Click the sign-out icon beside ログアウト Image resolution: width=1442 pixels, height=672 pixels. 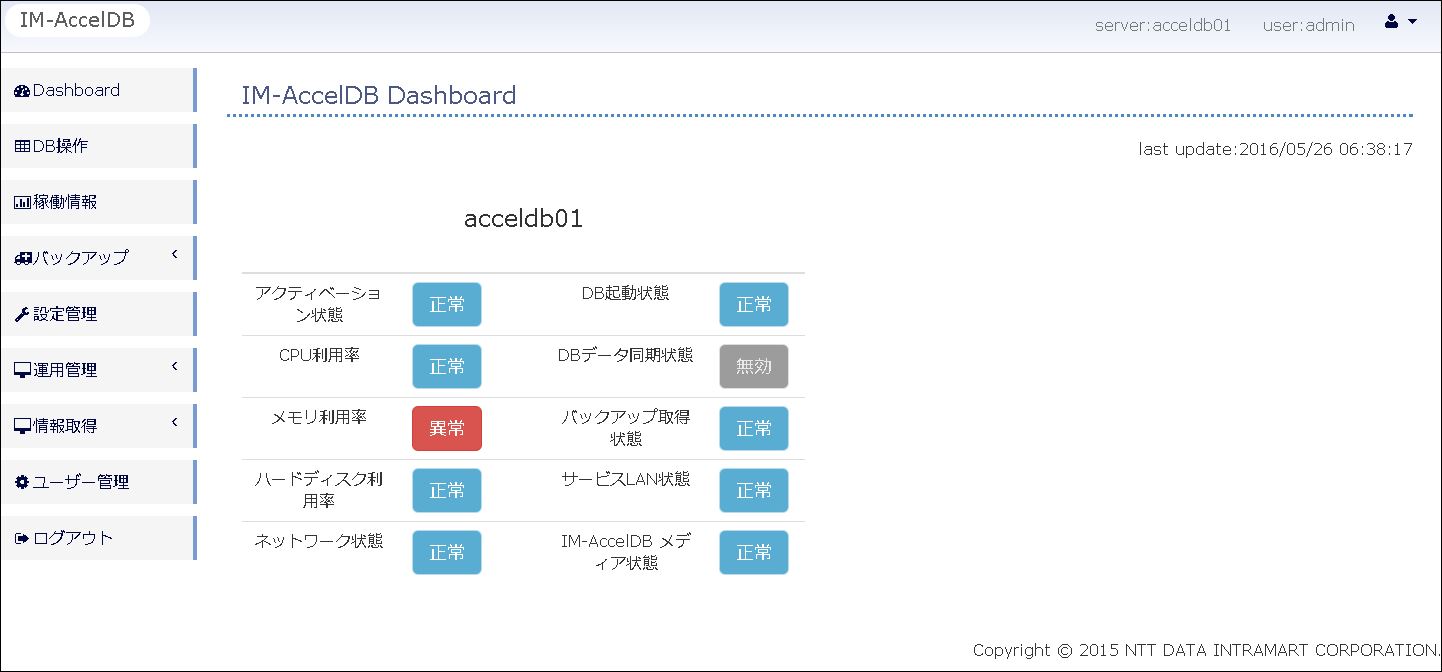(22, 539)
